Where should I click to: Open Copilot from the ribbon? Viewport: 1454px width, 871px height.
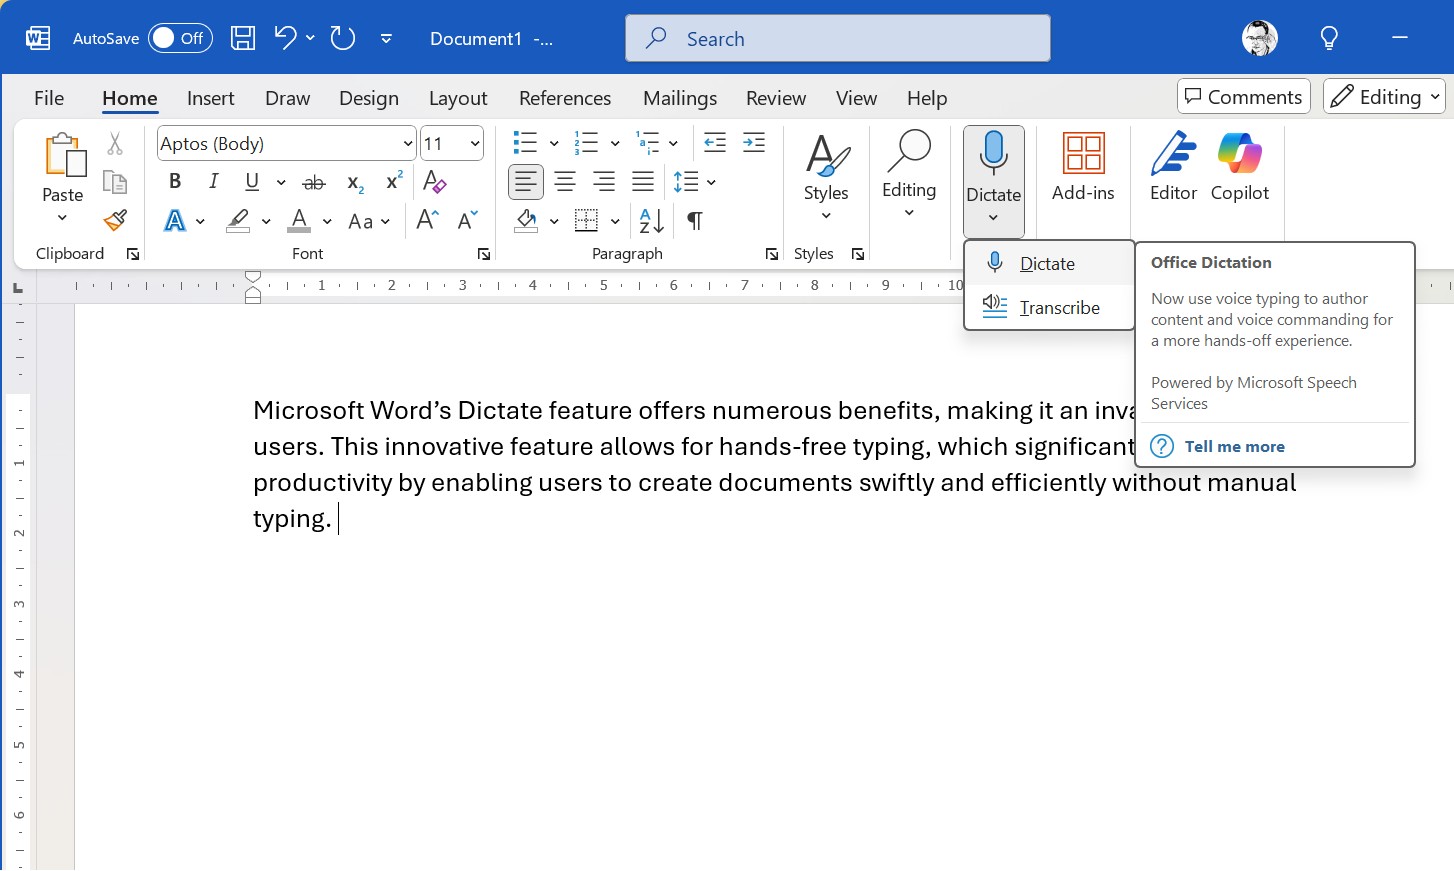(x=1240, y=168)
